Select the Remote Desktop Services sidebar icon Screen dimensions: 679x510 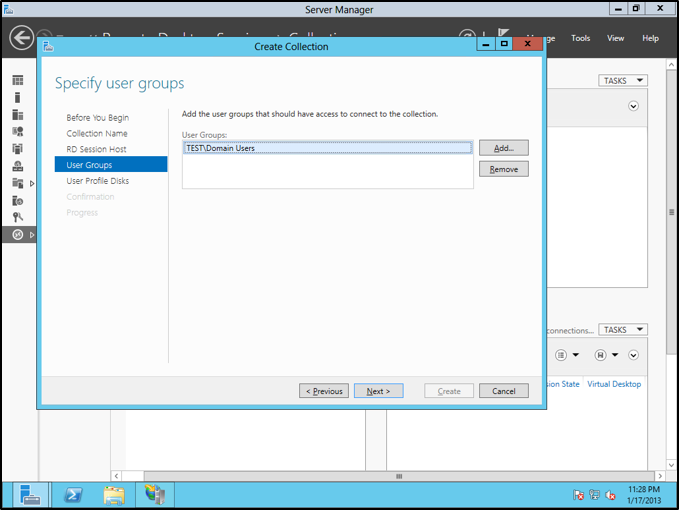coord(17,234)
